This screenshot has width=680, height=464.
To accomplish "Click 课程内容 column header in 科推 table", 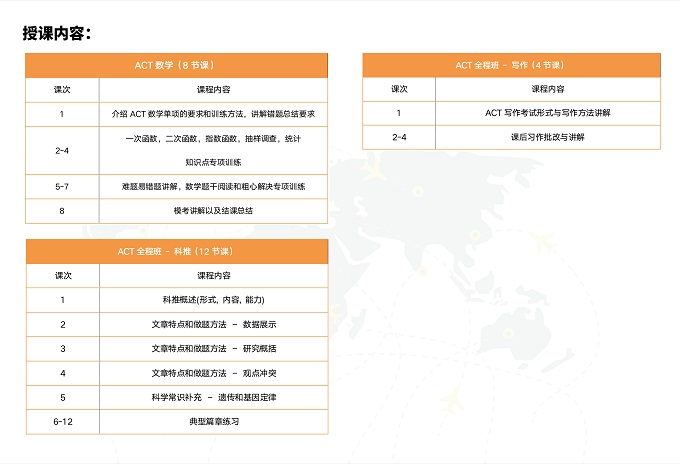I will coord(213,275).
